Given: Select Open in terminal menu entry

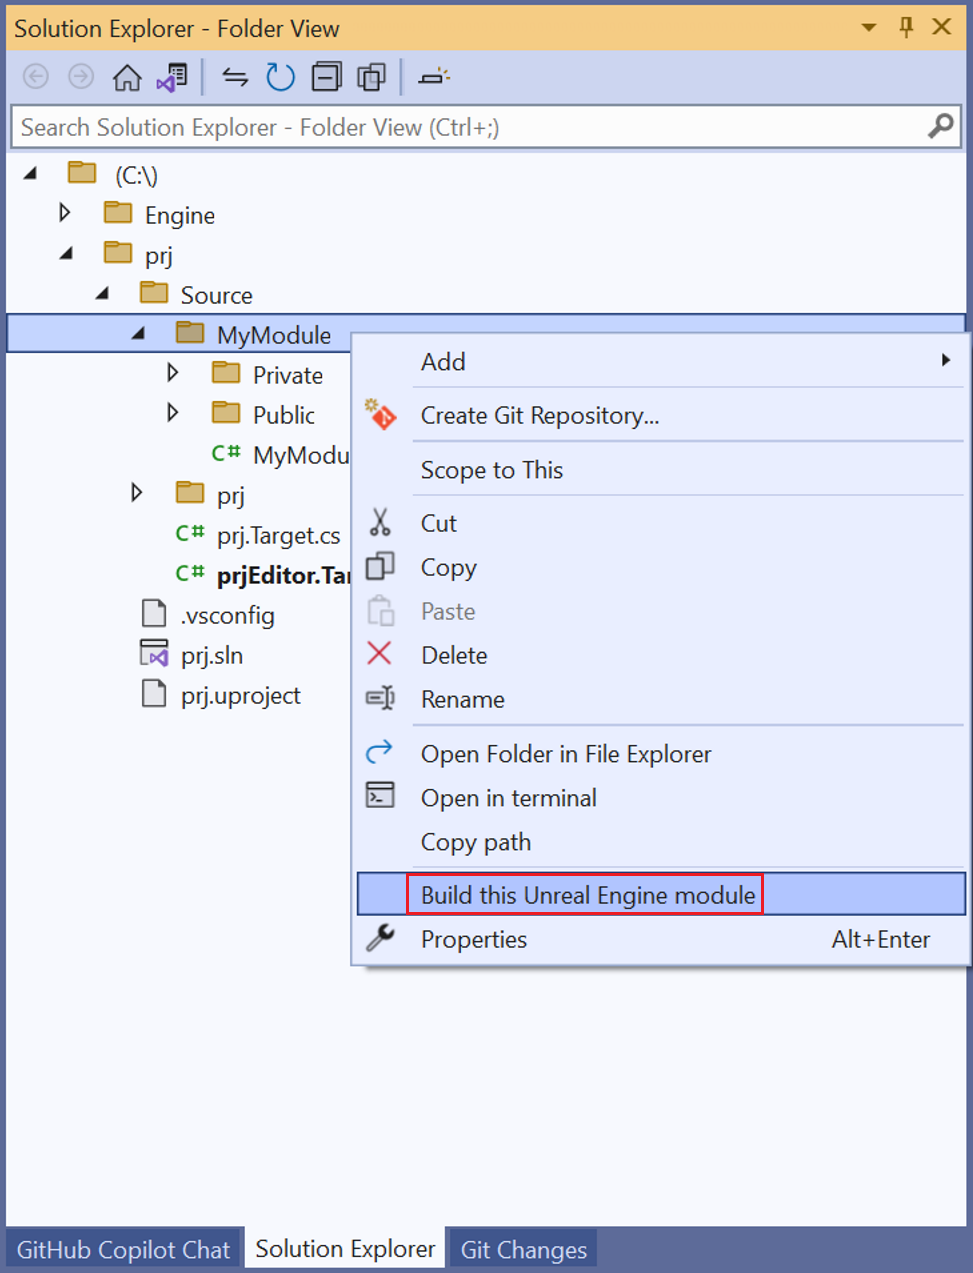Looking at the screenshot, I should (508, 798).
